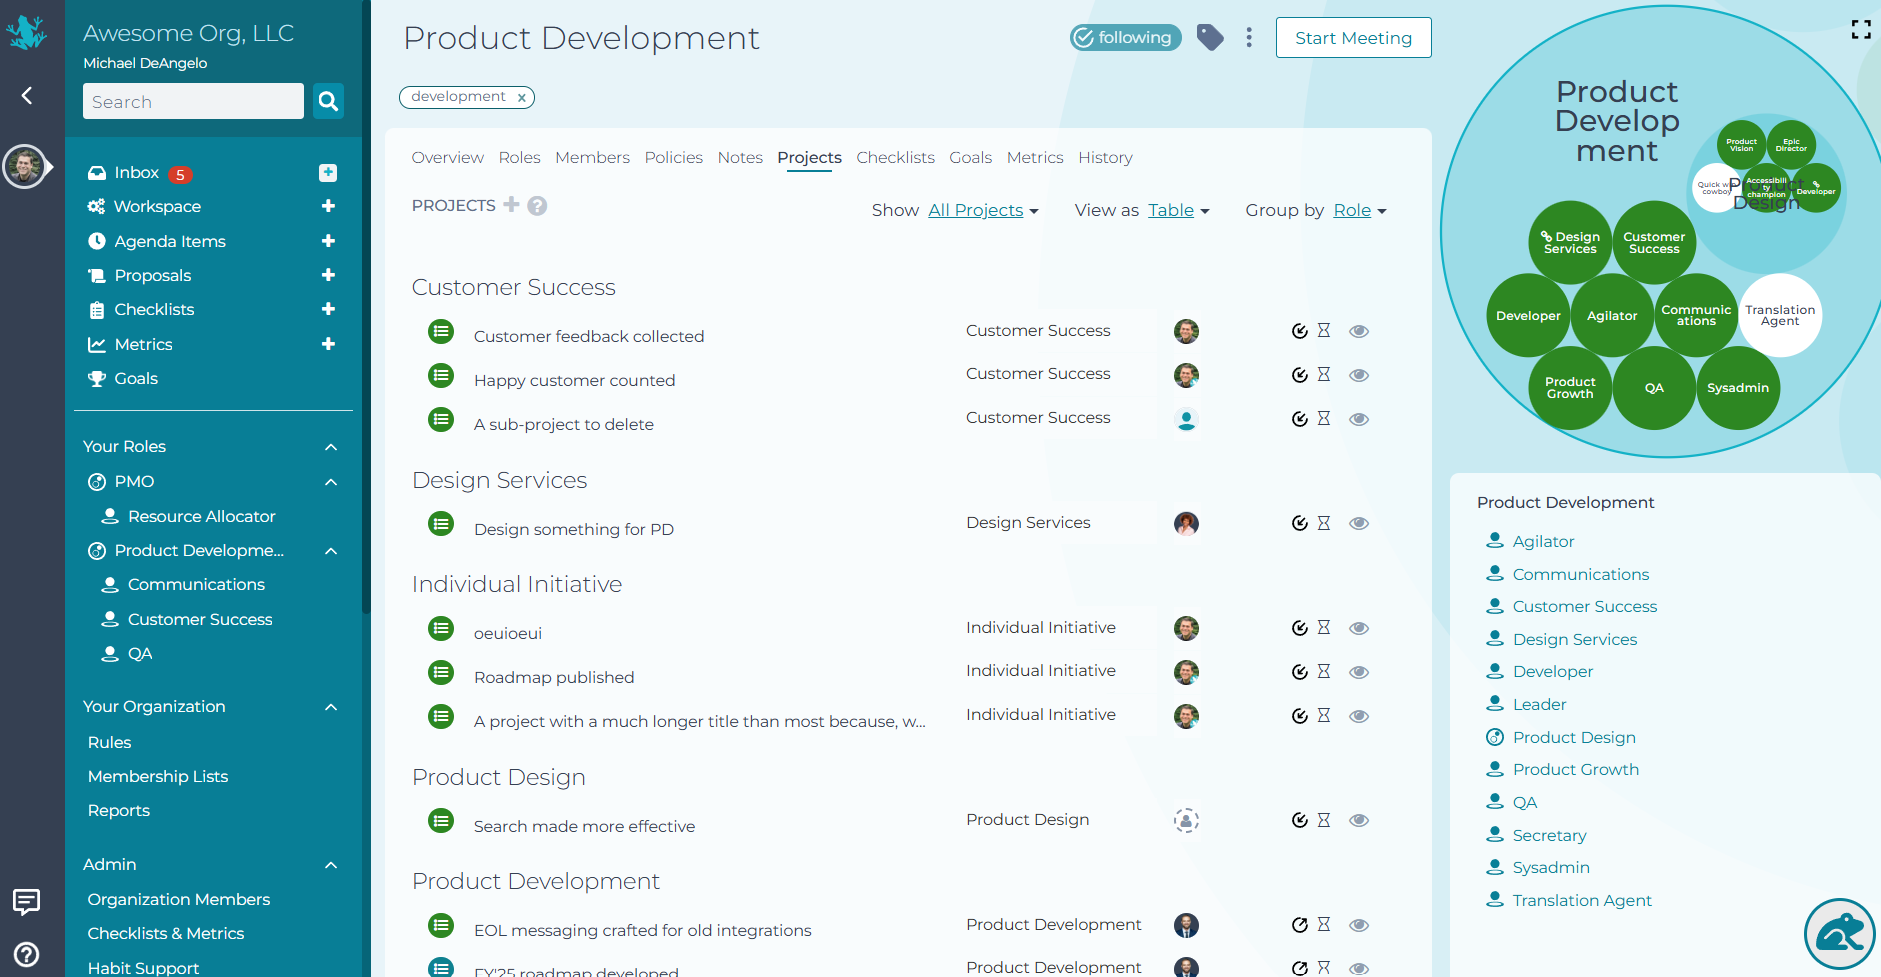The height and width of the screenshot is (977, 1881).
Task: Click unassigned avatar for Search made more effective
Action: [1186, 820]
